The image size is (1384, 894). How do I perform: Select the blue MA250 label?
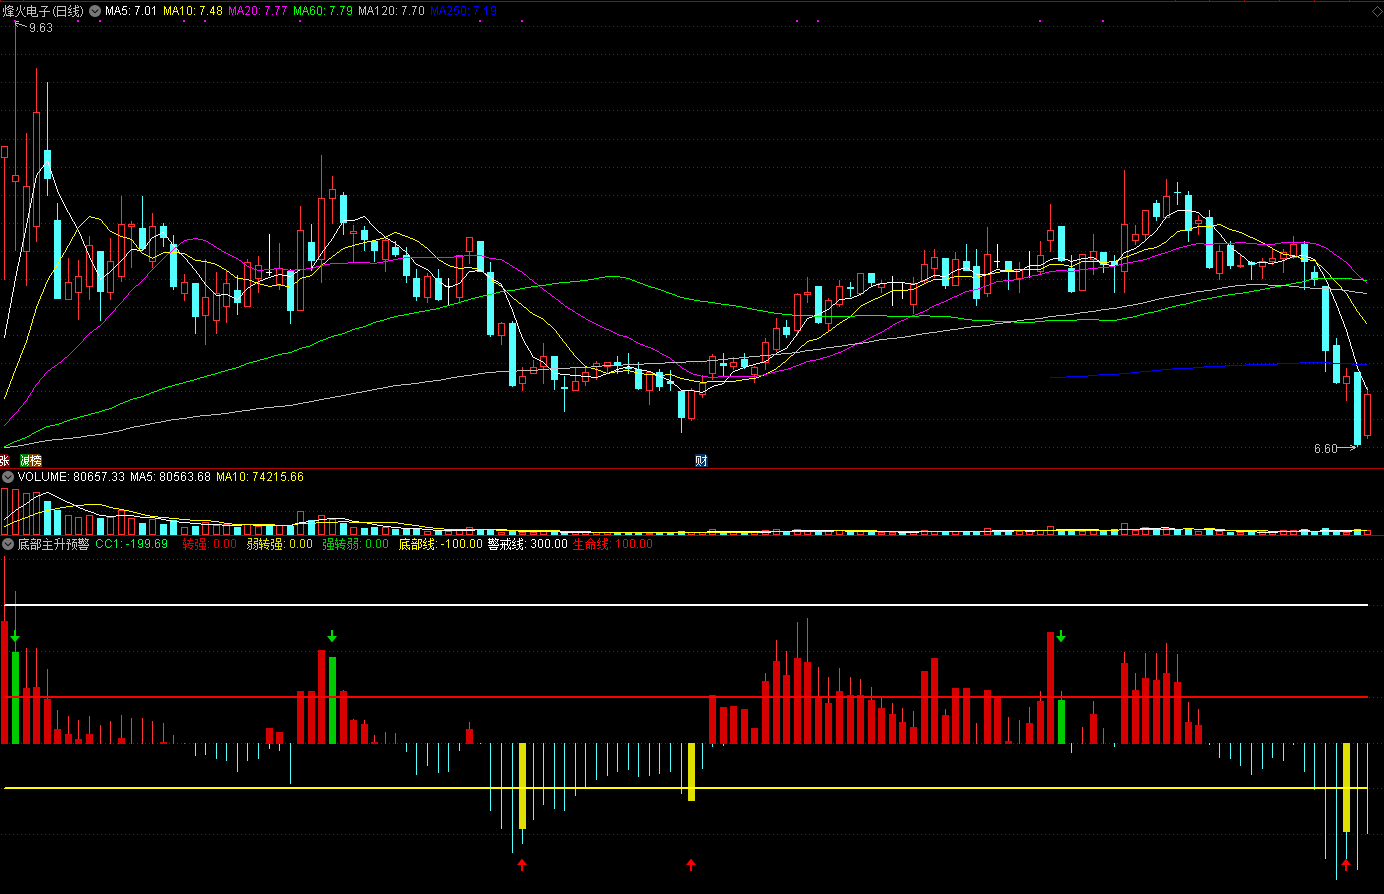pos(463,11)
